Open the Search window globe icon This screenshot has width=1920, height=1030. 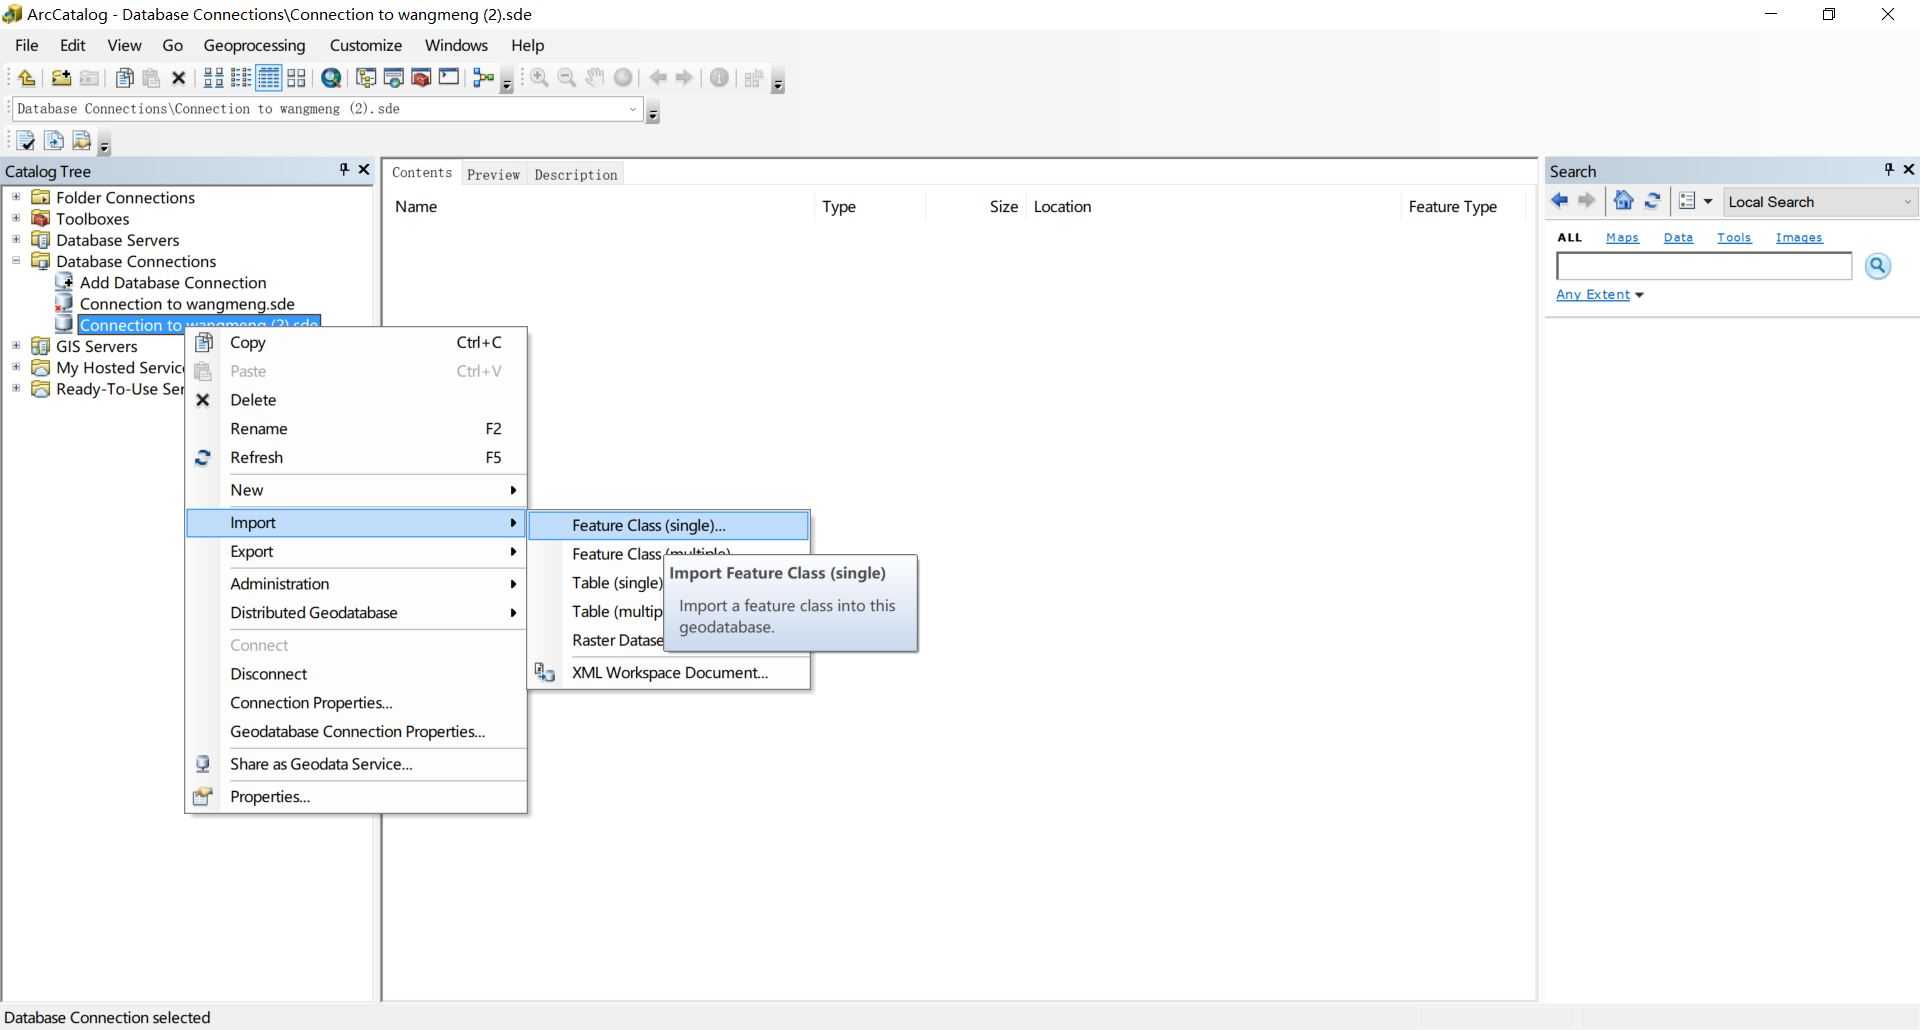pyautogui.click(x=331, y=78)
